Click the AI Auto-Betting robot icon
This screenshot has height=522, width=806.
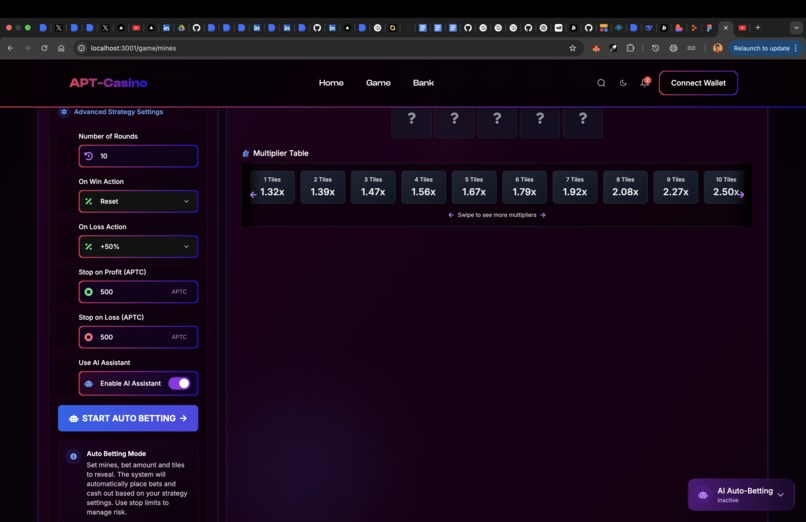(x=703, y=495)
